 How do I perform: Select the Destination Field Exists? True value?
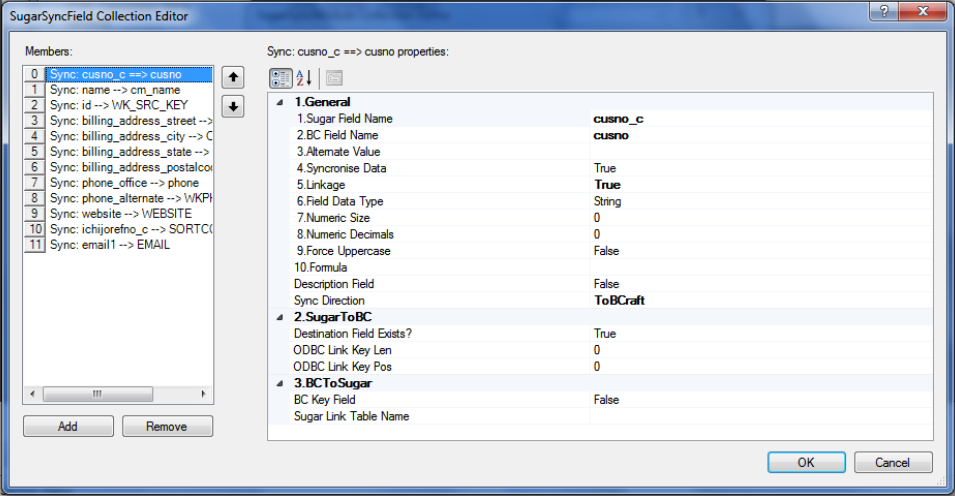[x=761, y=333]
